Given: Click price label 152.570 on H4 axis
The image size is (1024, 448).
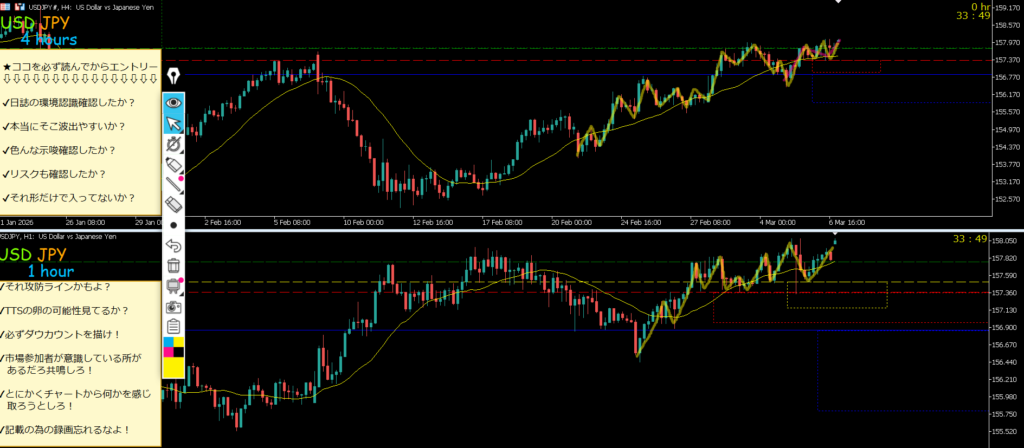Looking at the screenshot, I should [x=1008, y=199].
